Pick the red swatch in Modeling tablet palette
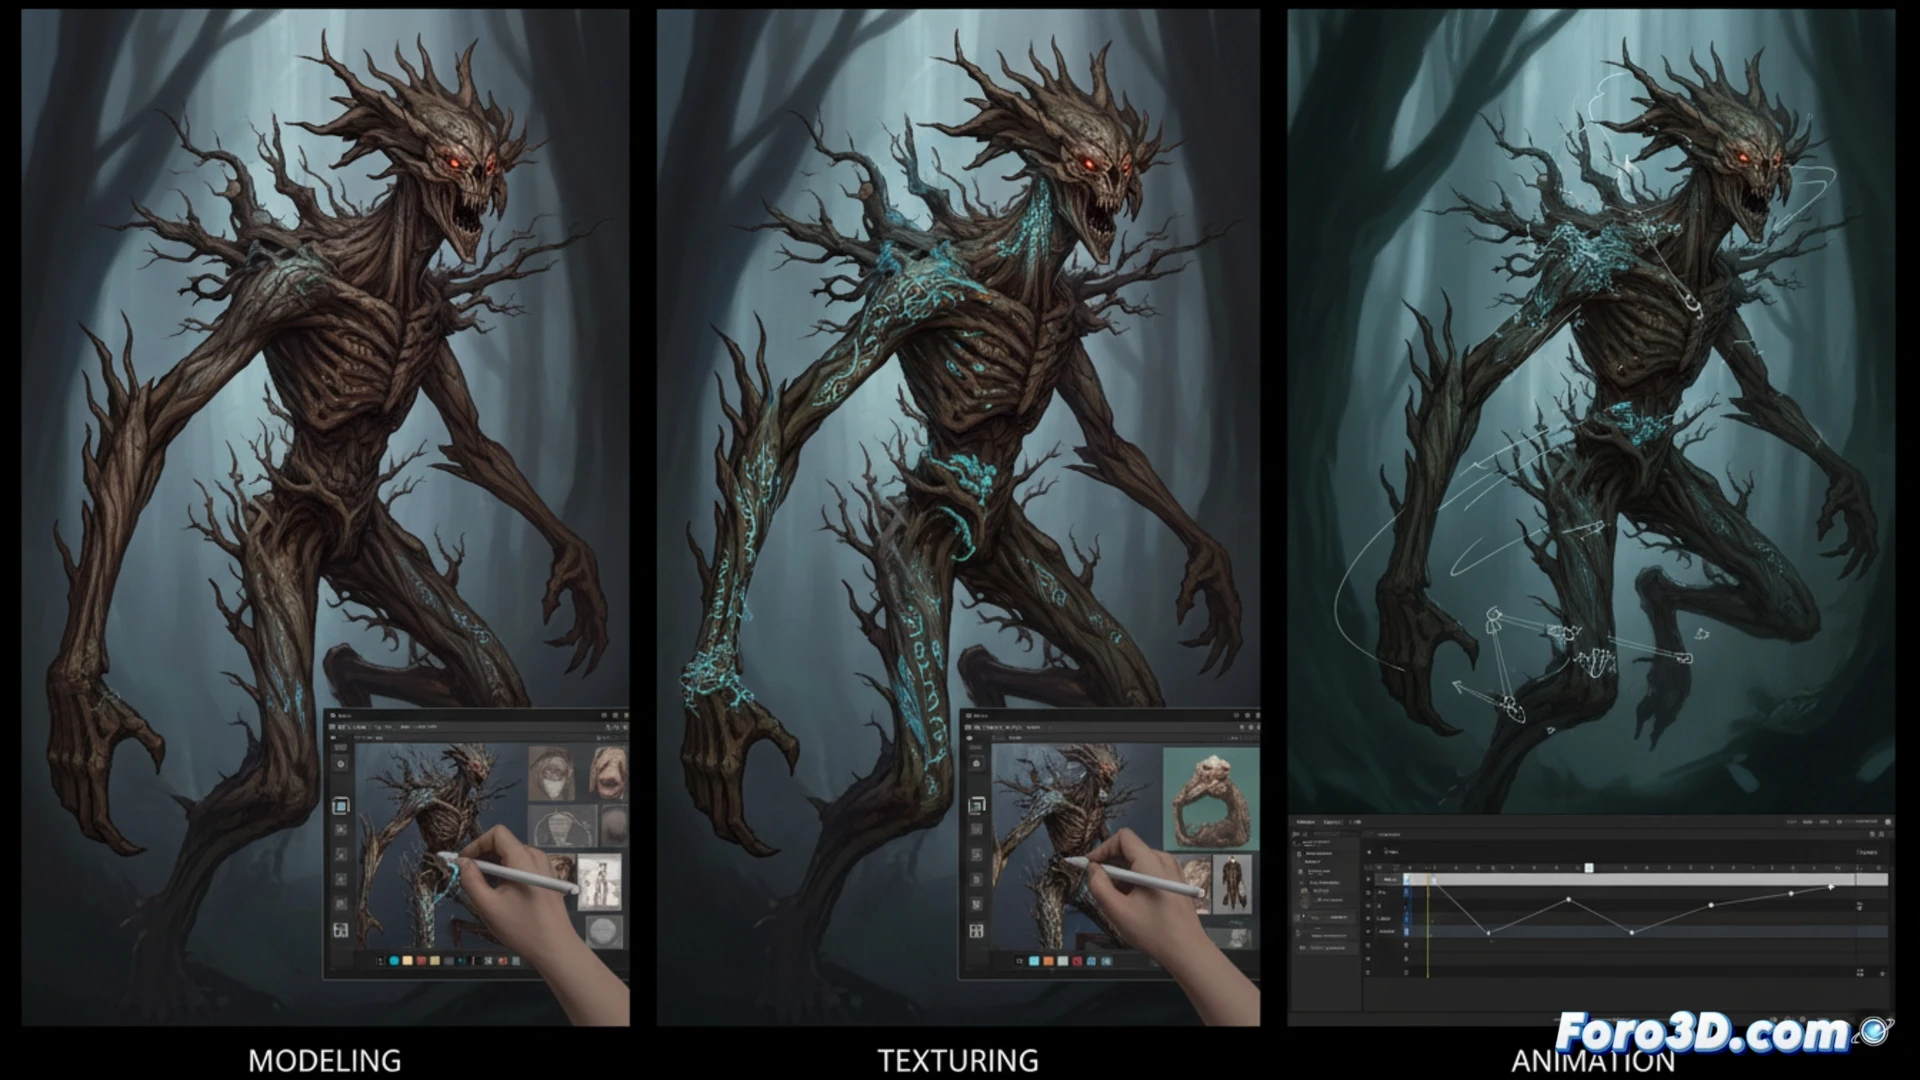Image resolution: width=1920 pixels, height=1080 pixels. click(421, 961)
